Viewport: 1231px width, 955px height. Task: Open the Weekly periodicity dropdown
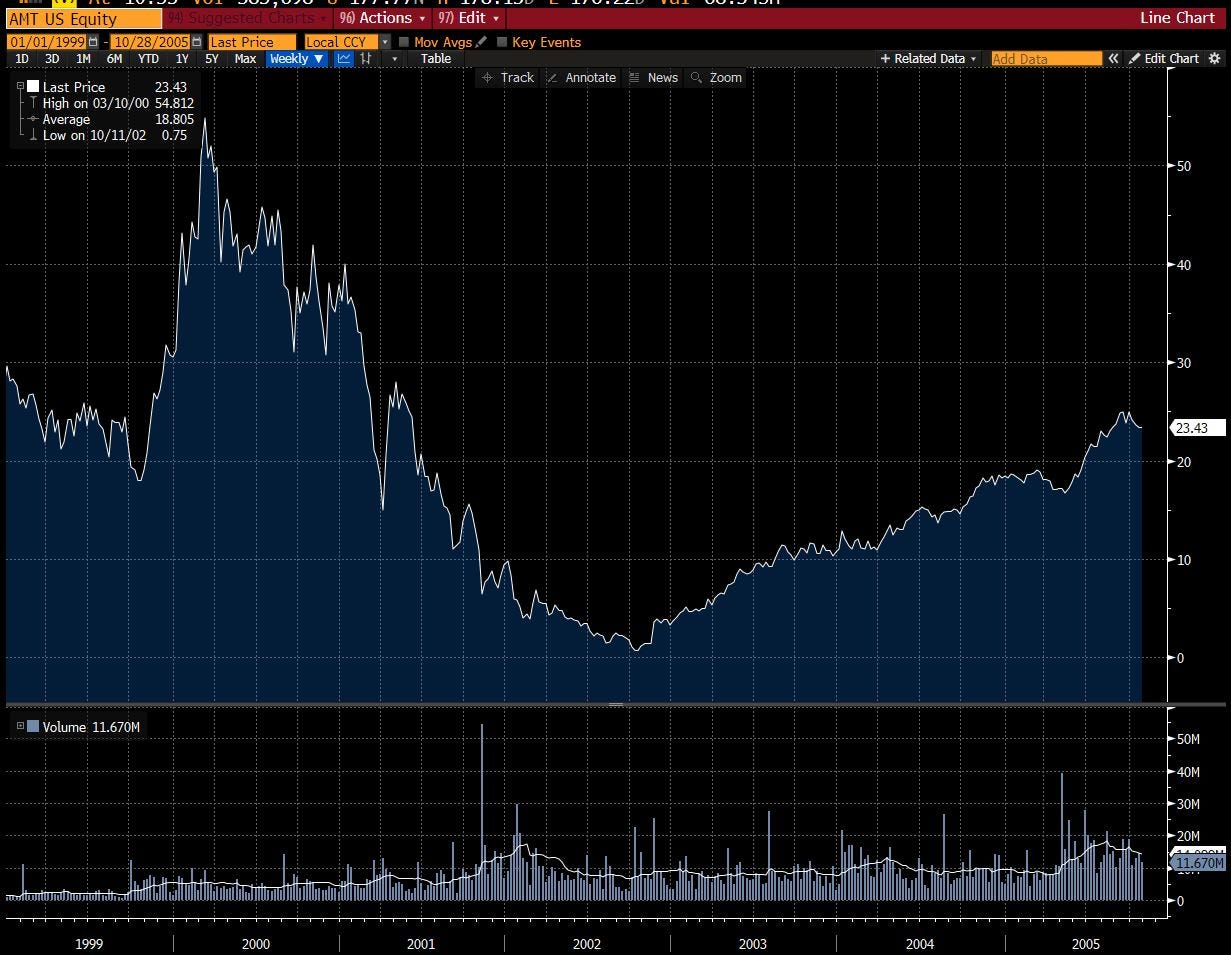[x=297, y=59]
